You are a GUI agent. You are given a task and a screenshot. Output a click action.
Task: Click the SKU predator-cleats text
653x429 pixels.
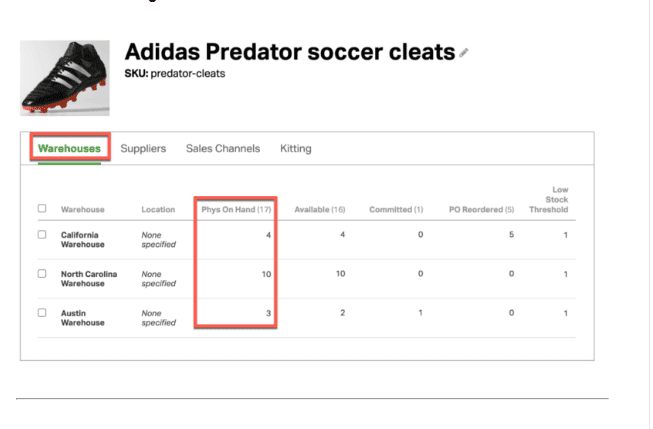(175, 74)
